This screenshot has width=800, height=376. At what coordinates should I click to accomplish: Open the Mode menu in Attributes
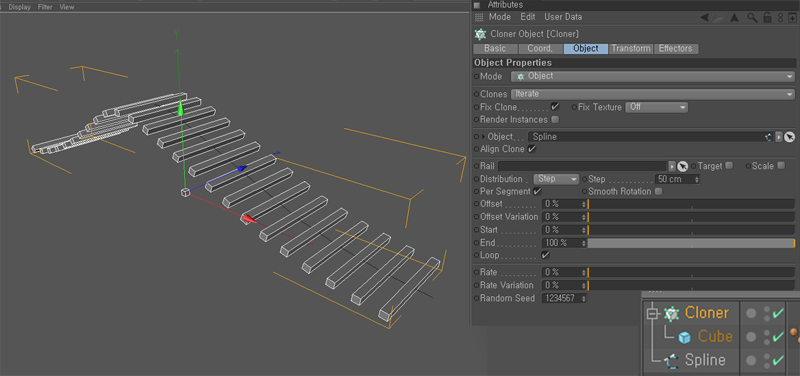pos(499,17)
